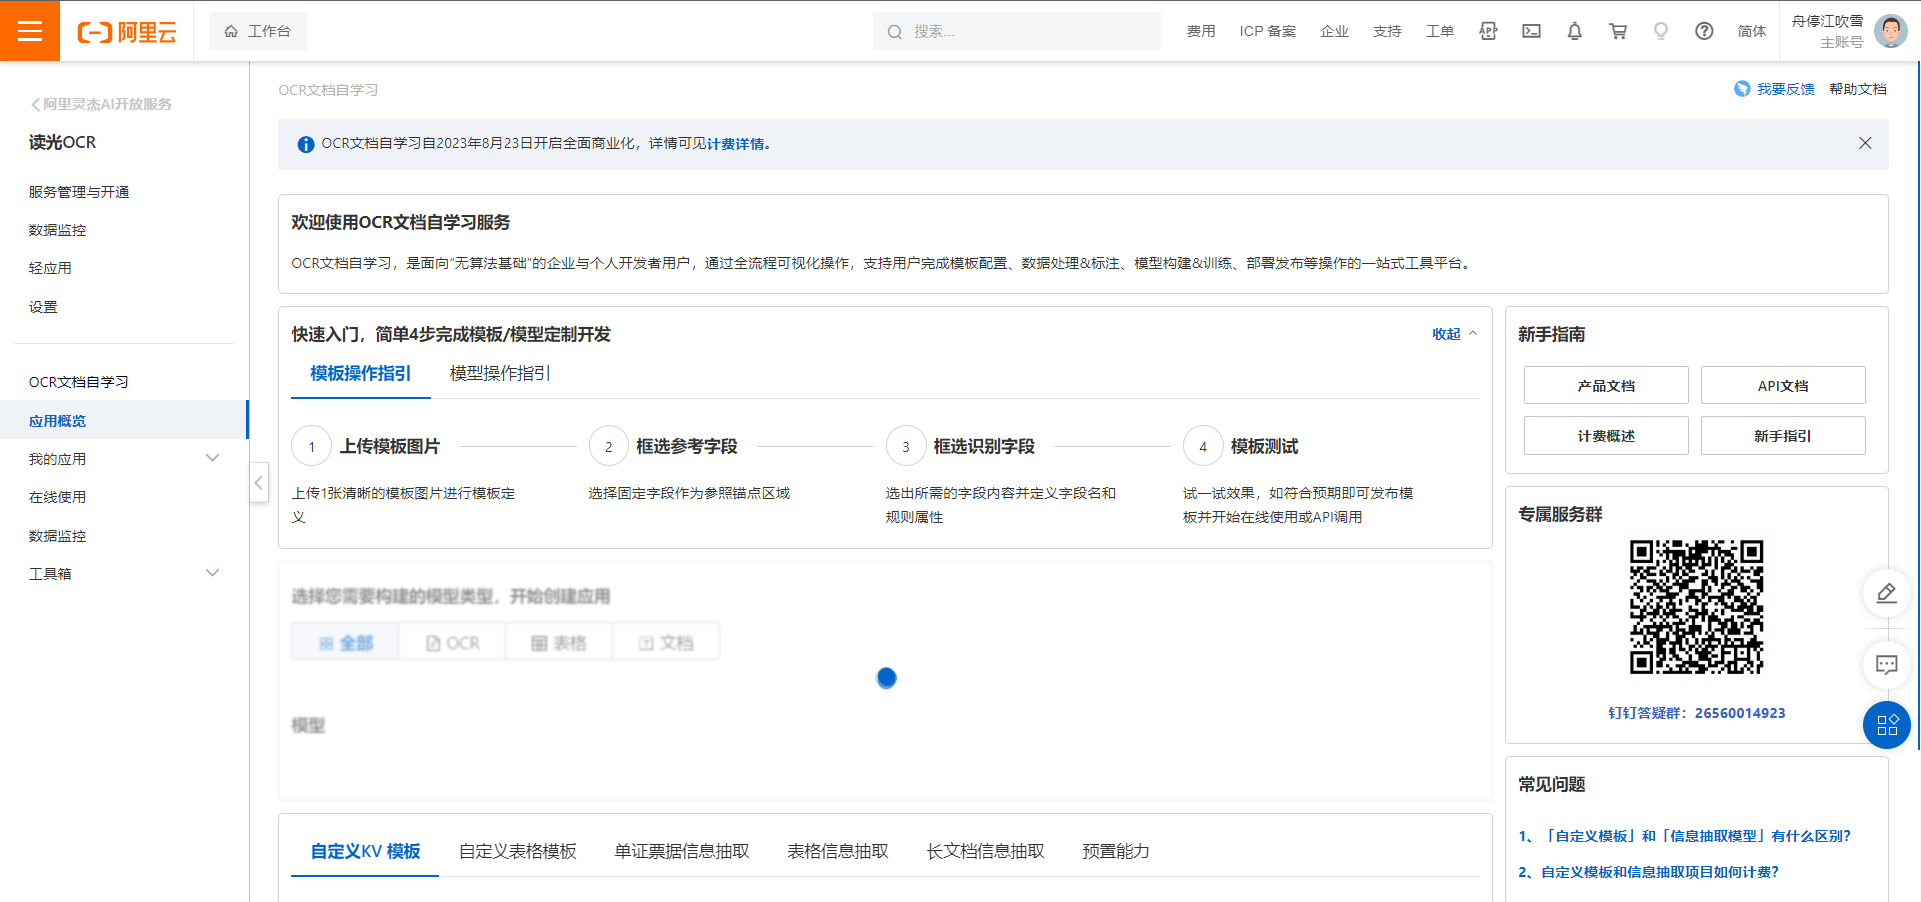Switch to 模板操作指引 tab

click(360, 374)
